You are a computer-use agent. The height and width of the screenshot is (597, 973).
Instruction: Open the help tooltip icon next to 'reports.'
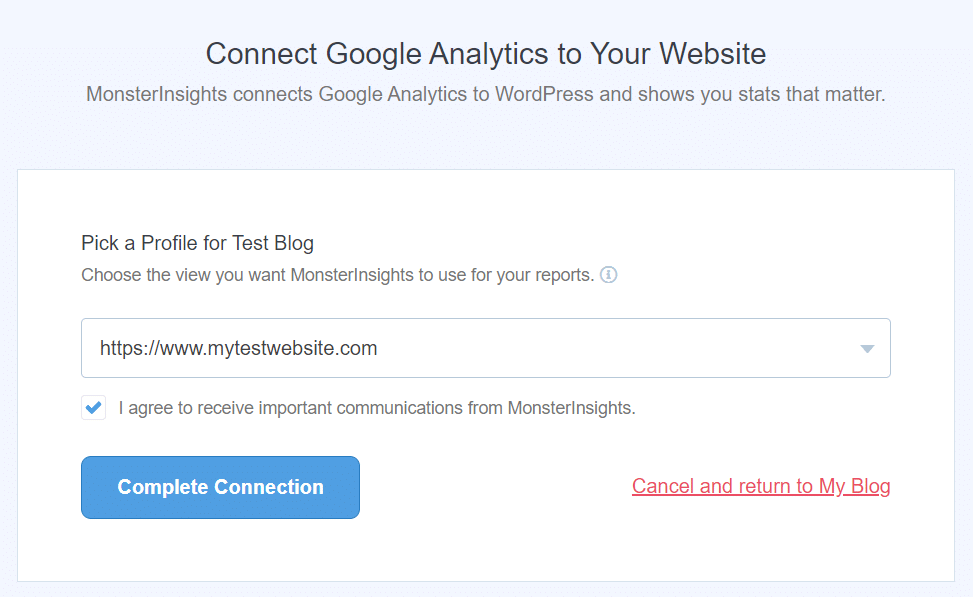click(608, 275)
